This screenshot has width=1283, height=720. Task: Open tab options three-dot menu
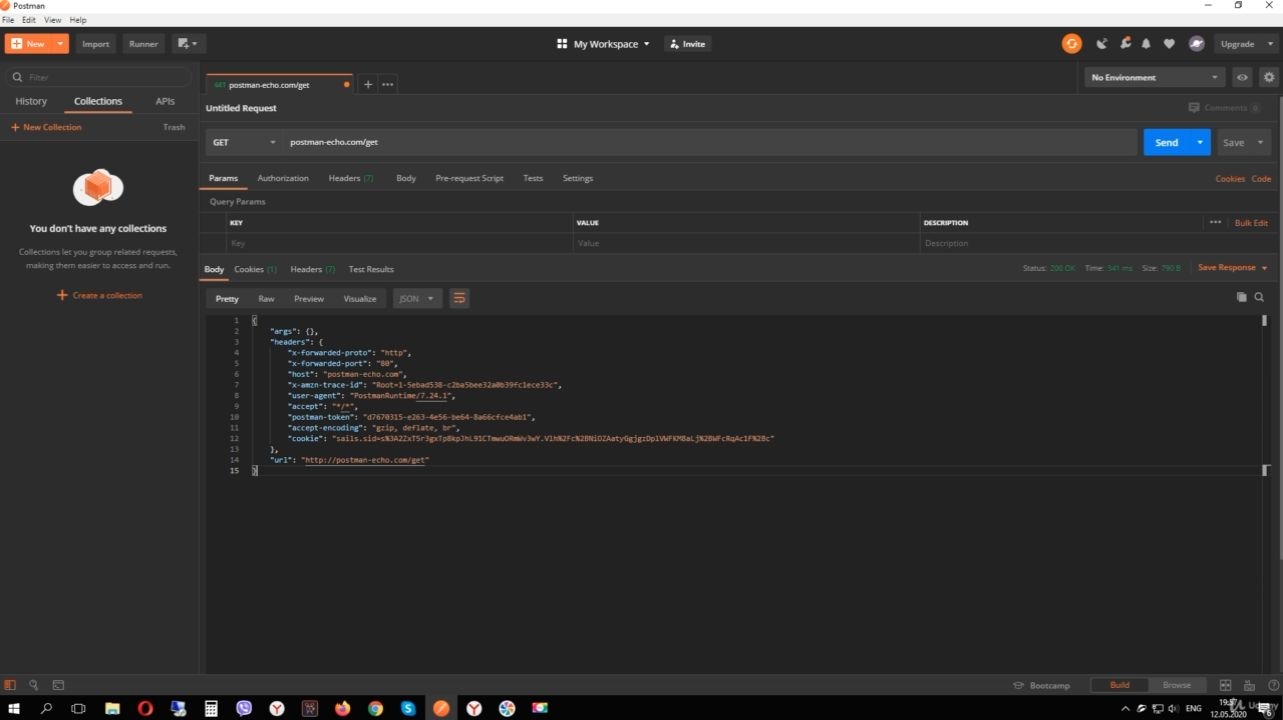click(388, 84)
